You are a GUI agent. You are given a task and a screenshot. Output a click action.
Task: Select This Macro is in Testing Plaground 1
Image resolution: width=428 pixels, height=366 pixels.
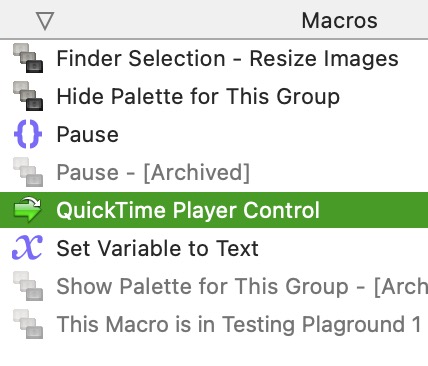[x=214, y=324]
